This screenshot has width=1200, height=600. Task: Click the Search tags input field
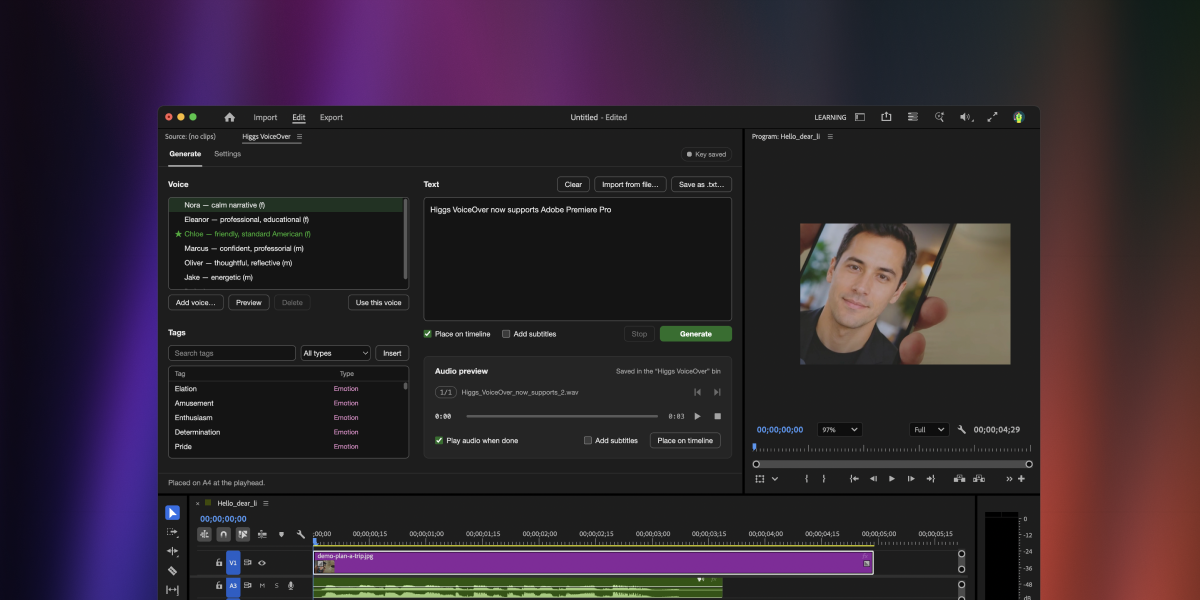coord(232,353)
